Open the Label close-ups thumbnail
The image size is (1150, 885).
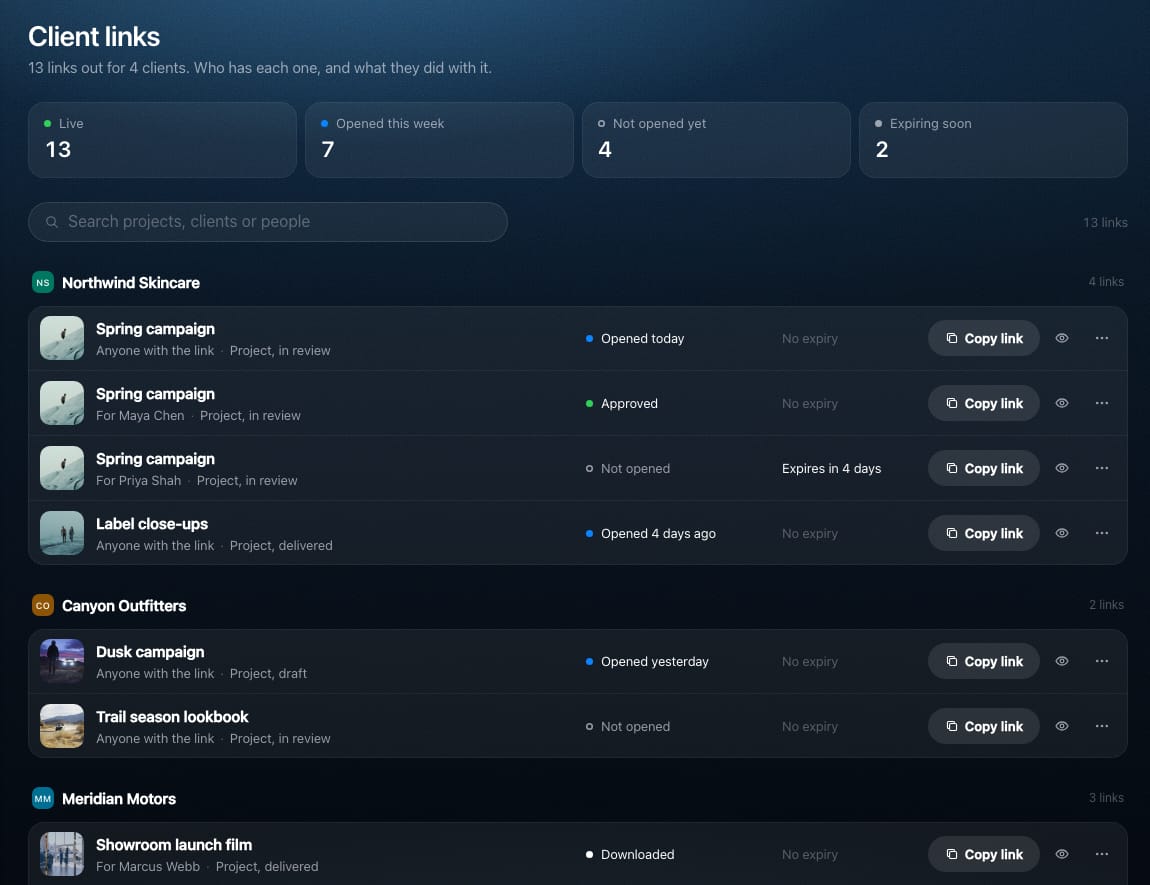(62, 533)
